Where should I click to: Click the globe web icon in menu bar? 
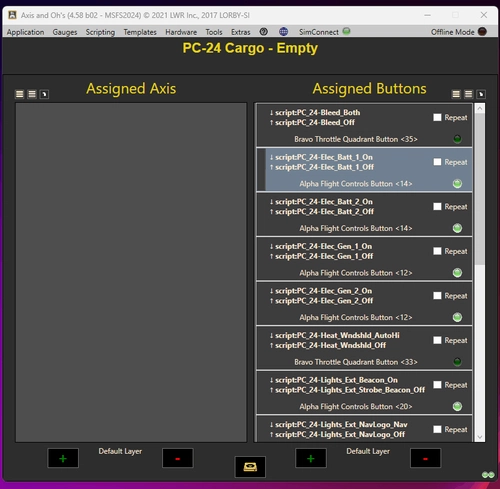coord(283,32)
